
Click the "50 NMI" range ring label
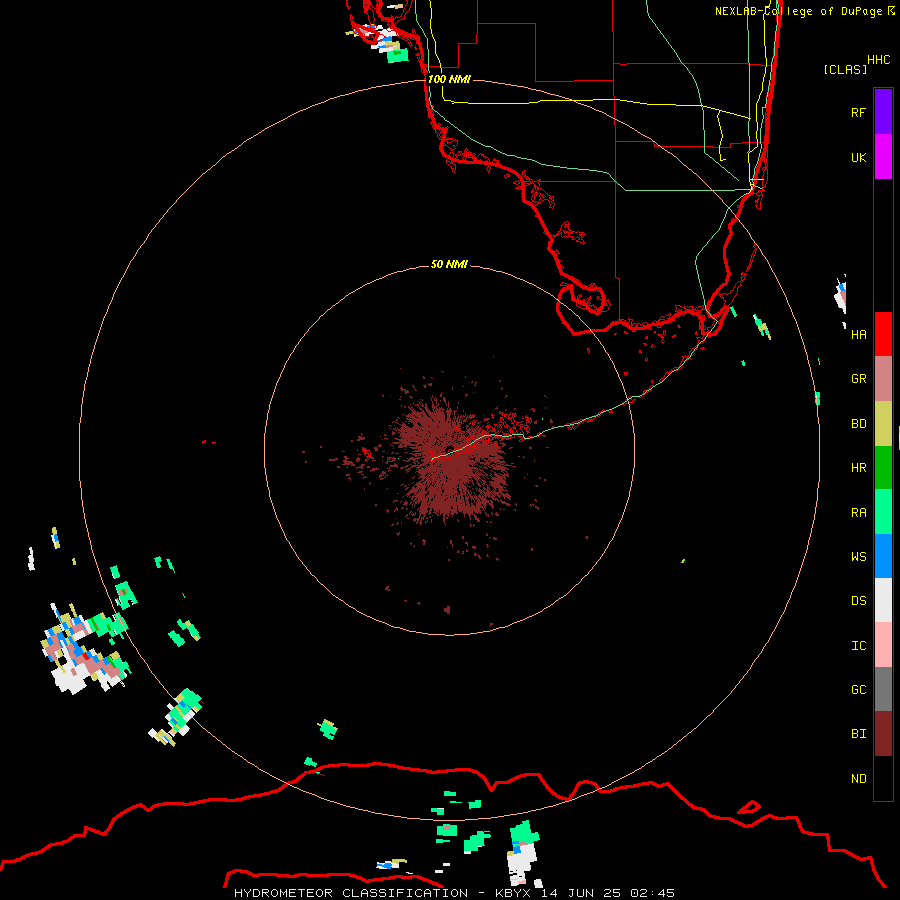coord(449,264)
